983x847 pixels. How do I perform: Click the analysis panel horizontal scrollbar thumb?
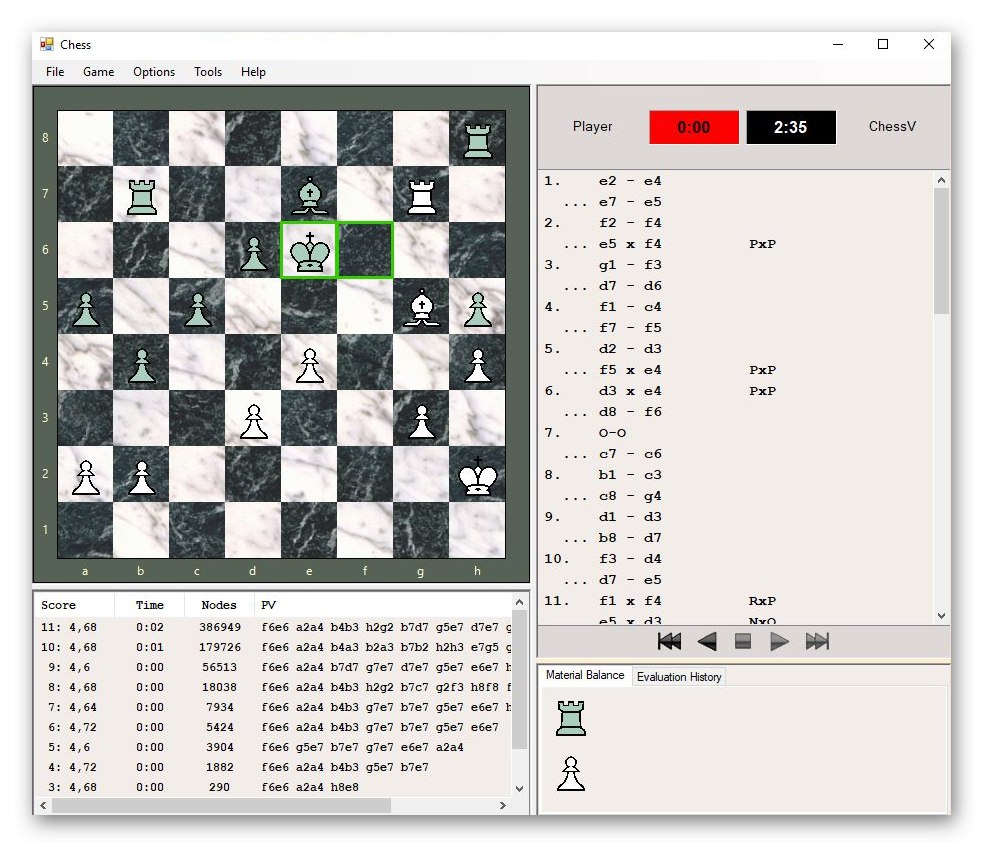tap(221, 806)
